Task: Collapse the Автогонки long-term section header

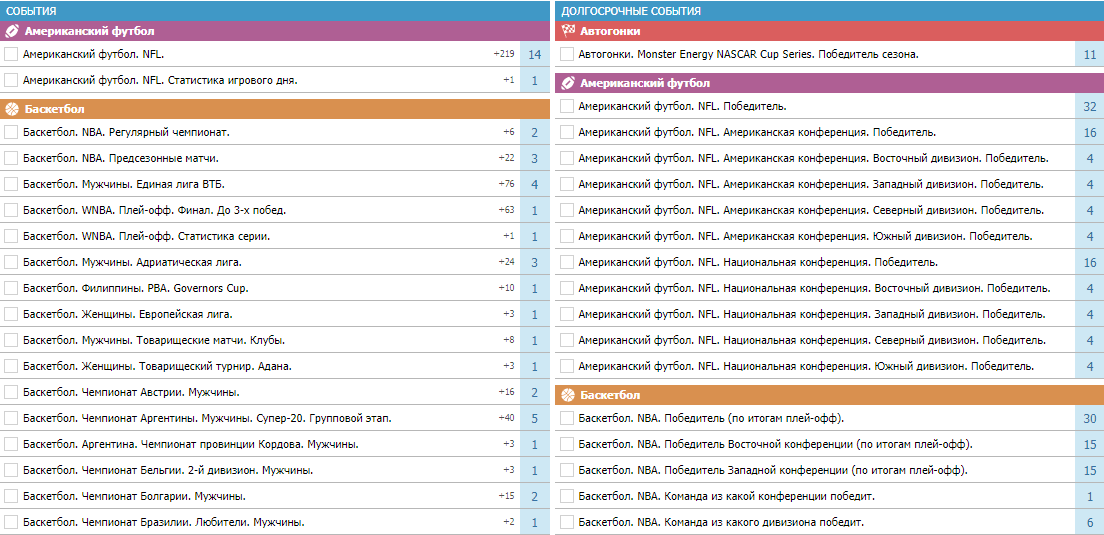Action: coord(829,31)
